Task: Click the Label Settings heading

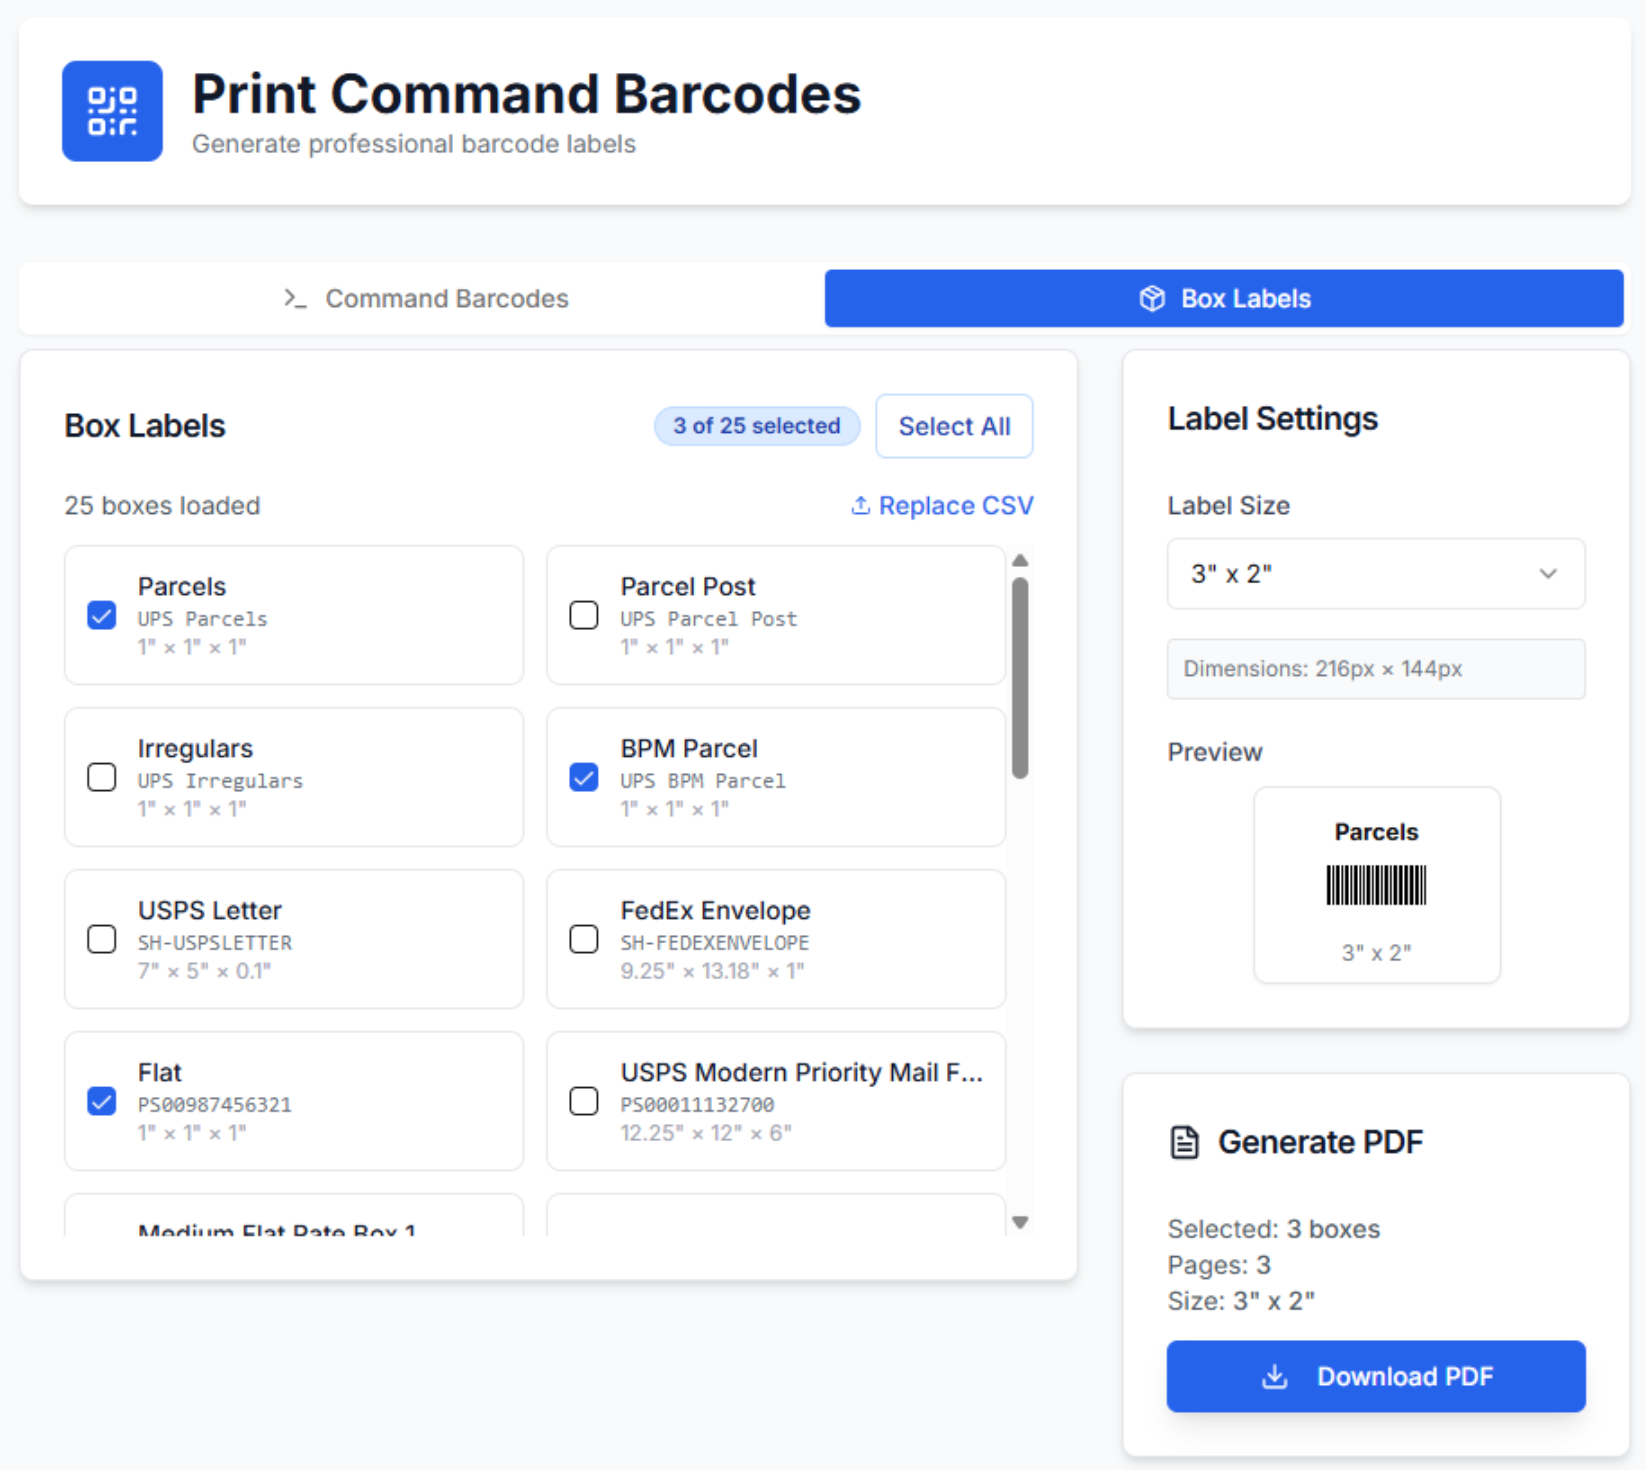Action: click(1273, 418)
